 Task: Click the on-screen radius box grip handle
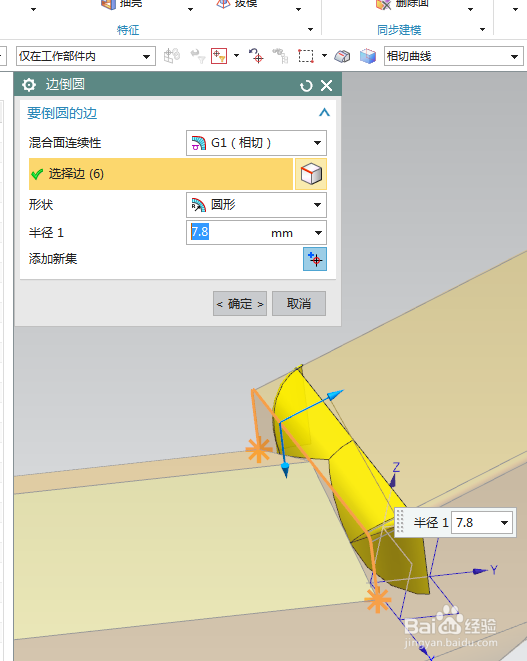(400, 522)
